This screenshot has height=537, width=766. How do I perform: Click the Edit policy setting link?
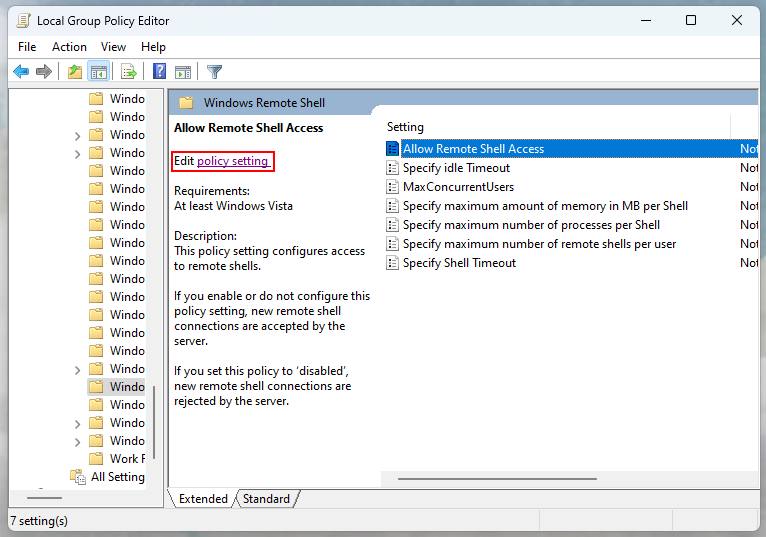tap(232, 161)
